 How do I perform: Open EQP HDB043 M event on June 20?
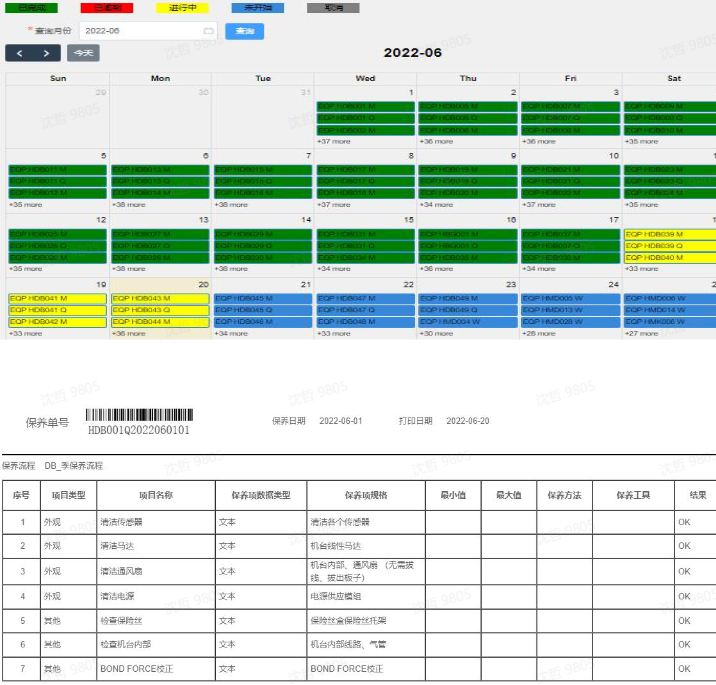click(160, 299)
